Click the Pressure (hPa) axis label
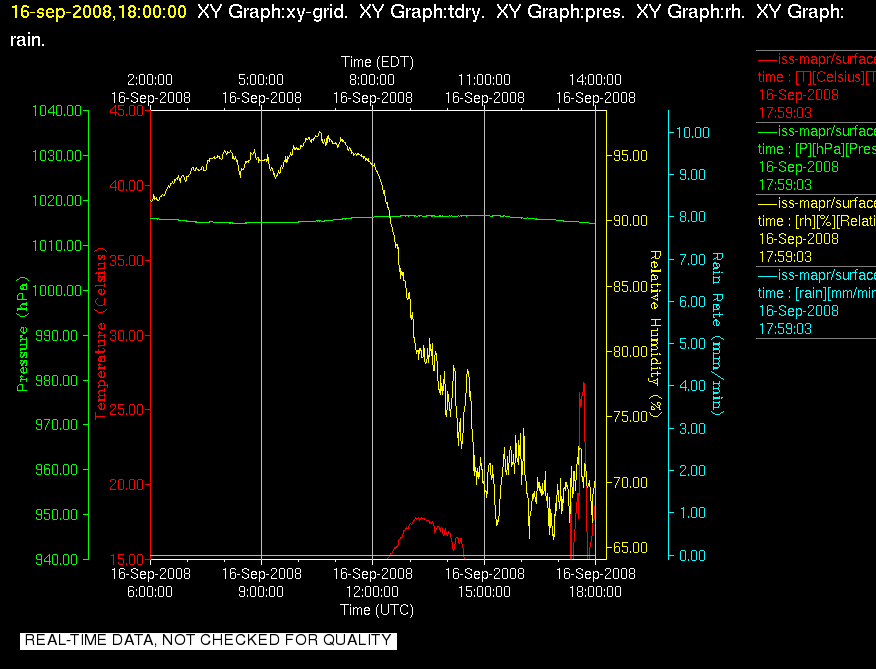Viewport: 876px width, 669px height. point(22,334)
